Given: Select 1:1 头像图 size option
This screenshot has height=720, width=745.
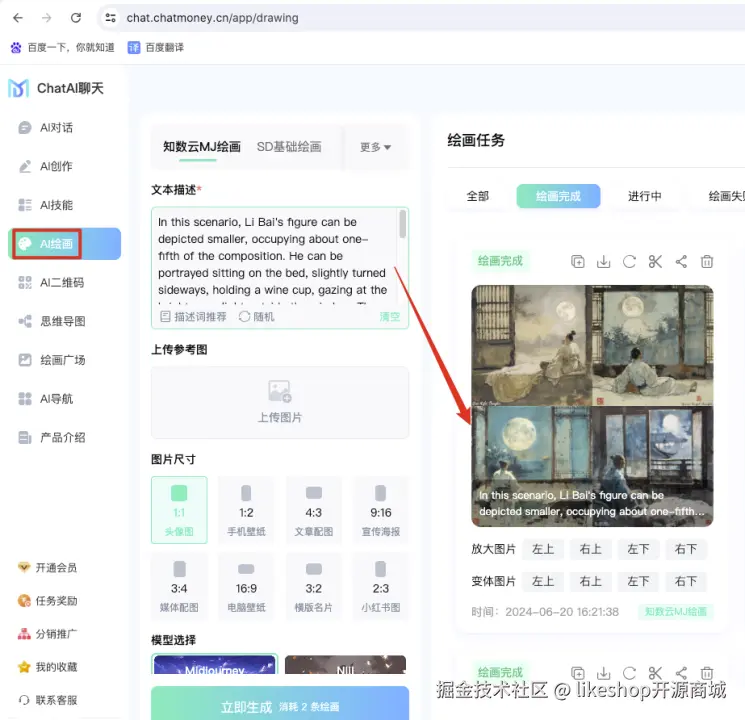Looking at the screenshot, I should 179,510.
